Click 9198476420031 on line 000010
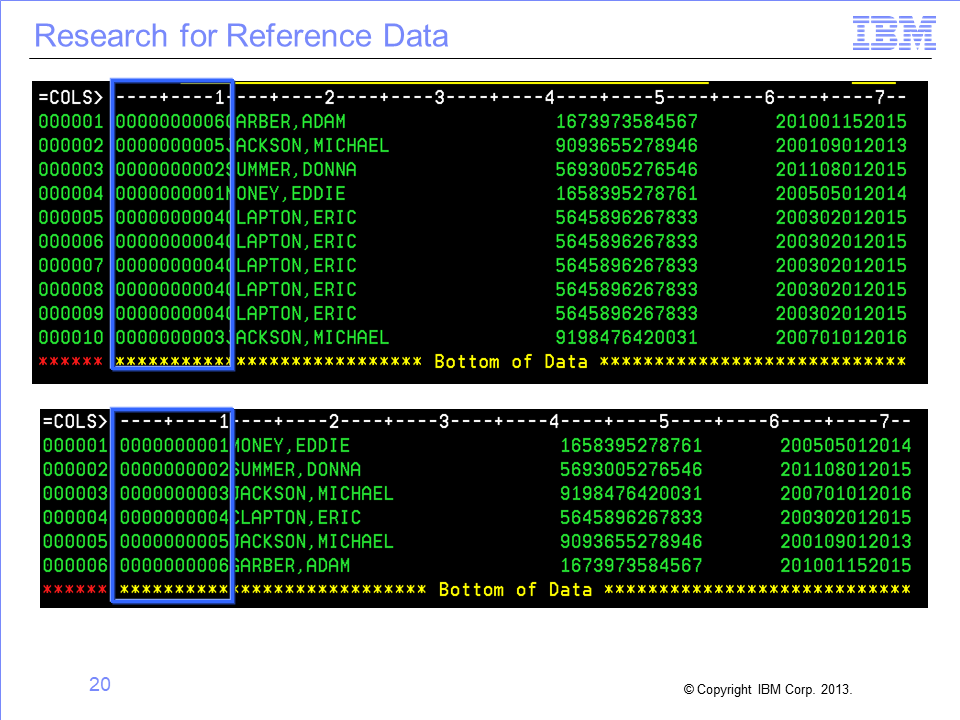Viewport: 960px width, 720px height. (x=626, y=337)
